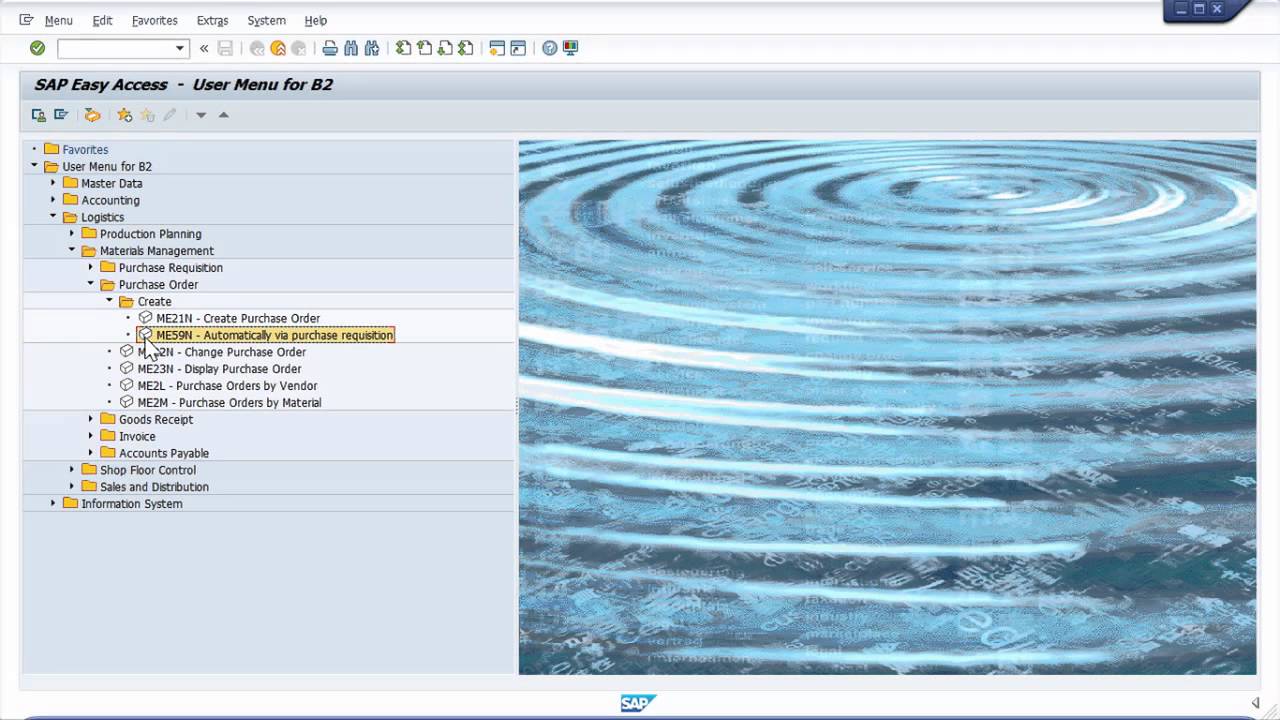Click the User Menu icon
This screenshot has height=720, width=1280.
pyautogui.click(x=39, y=115)
